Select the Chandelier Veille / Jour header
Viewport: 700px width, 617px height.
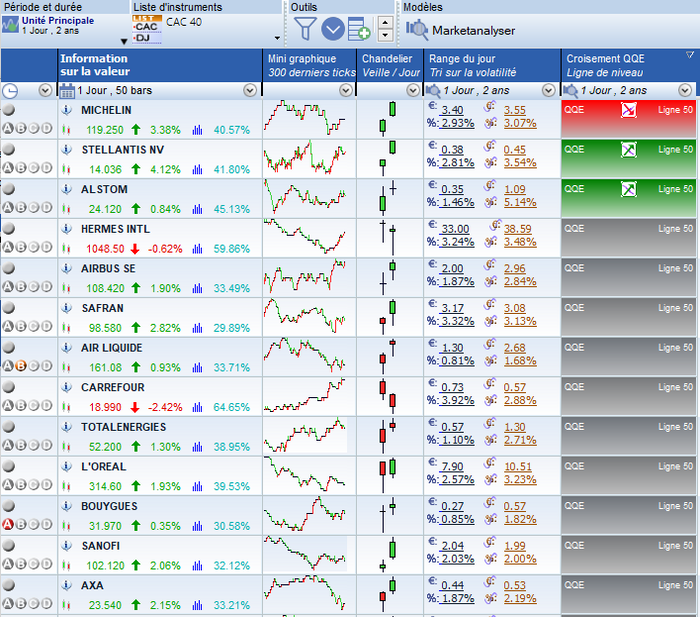pos(390,65)
